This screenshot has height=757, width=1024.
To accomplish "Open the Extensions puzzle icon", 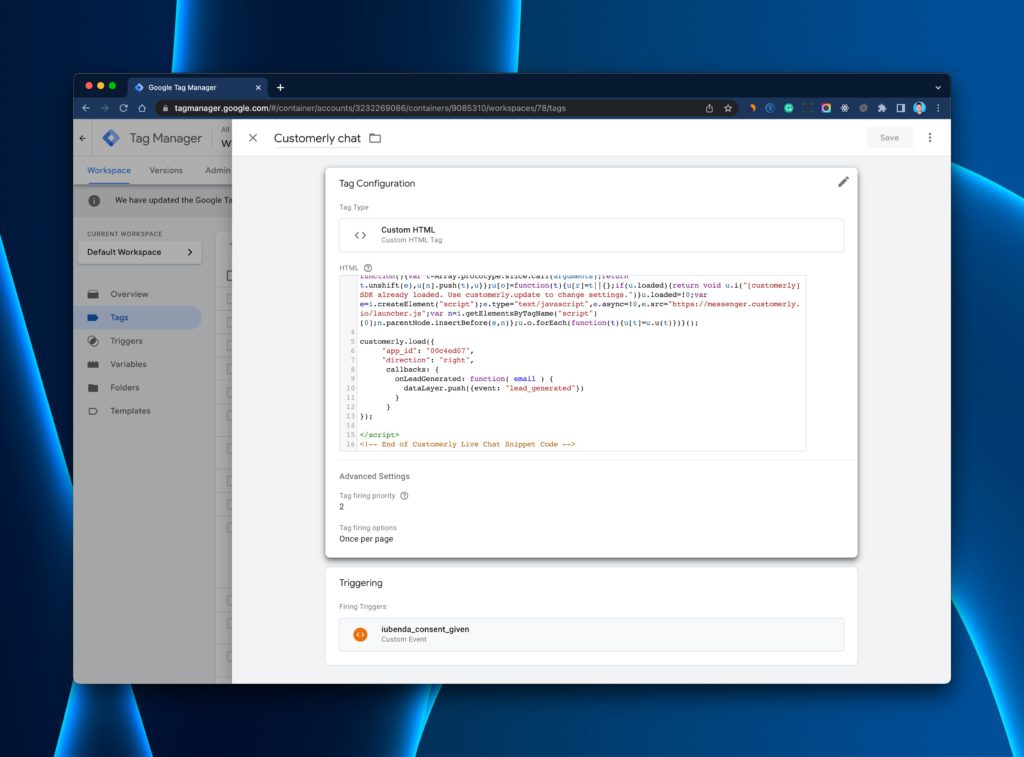I will click(x=882, y=108).
